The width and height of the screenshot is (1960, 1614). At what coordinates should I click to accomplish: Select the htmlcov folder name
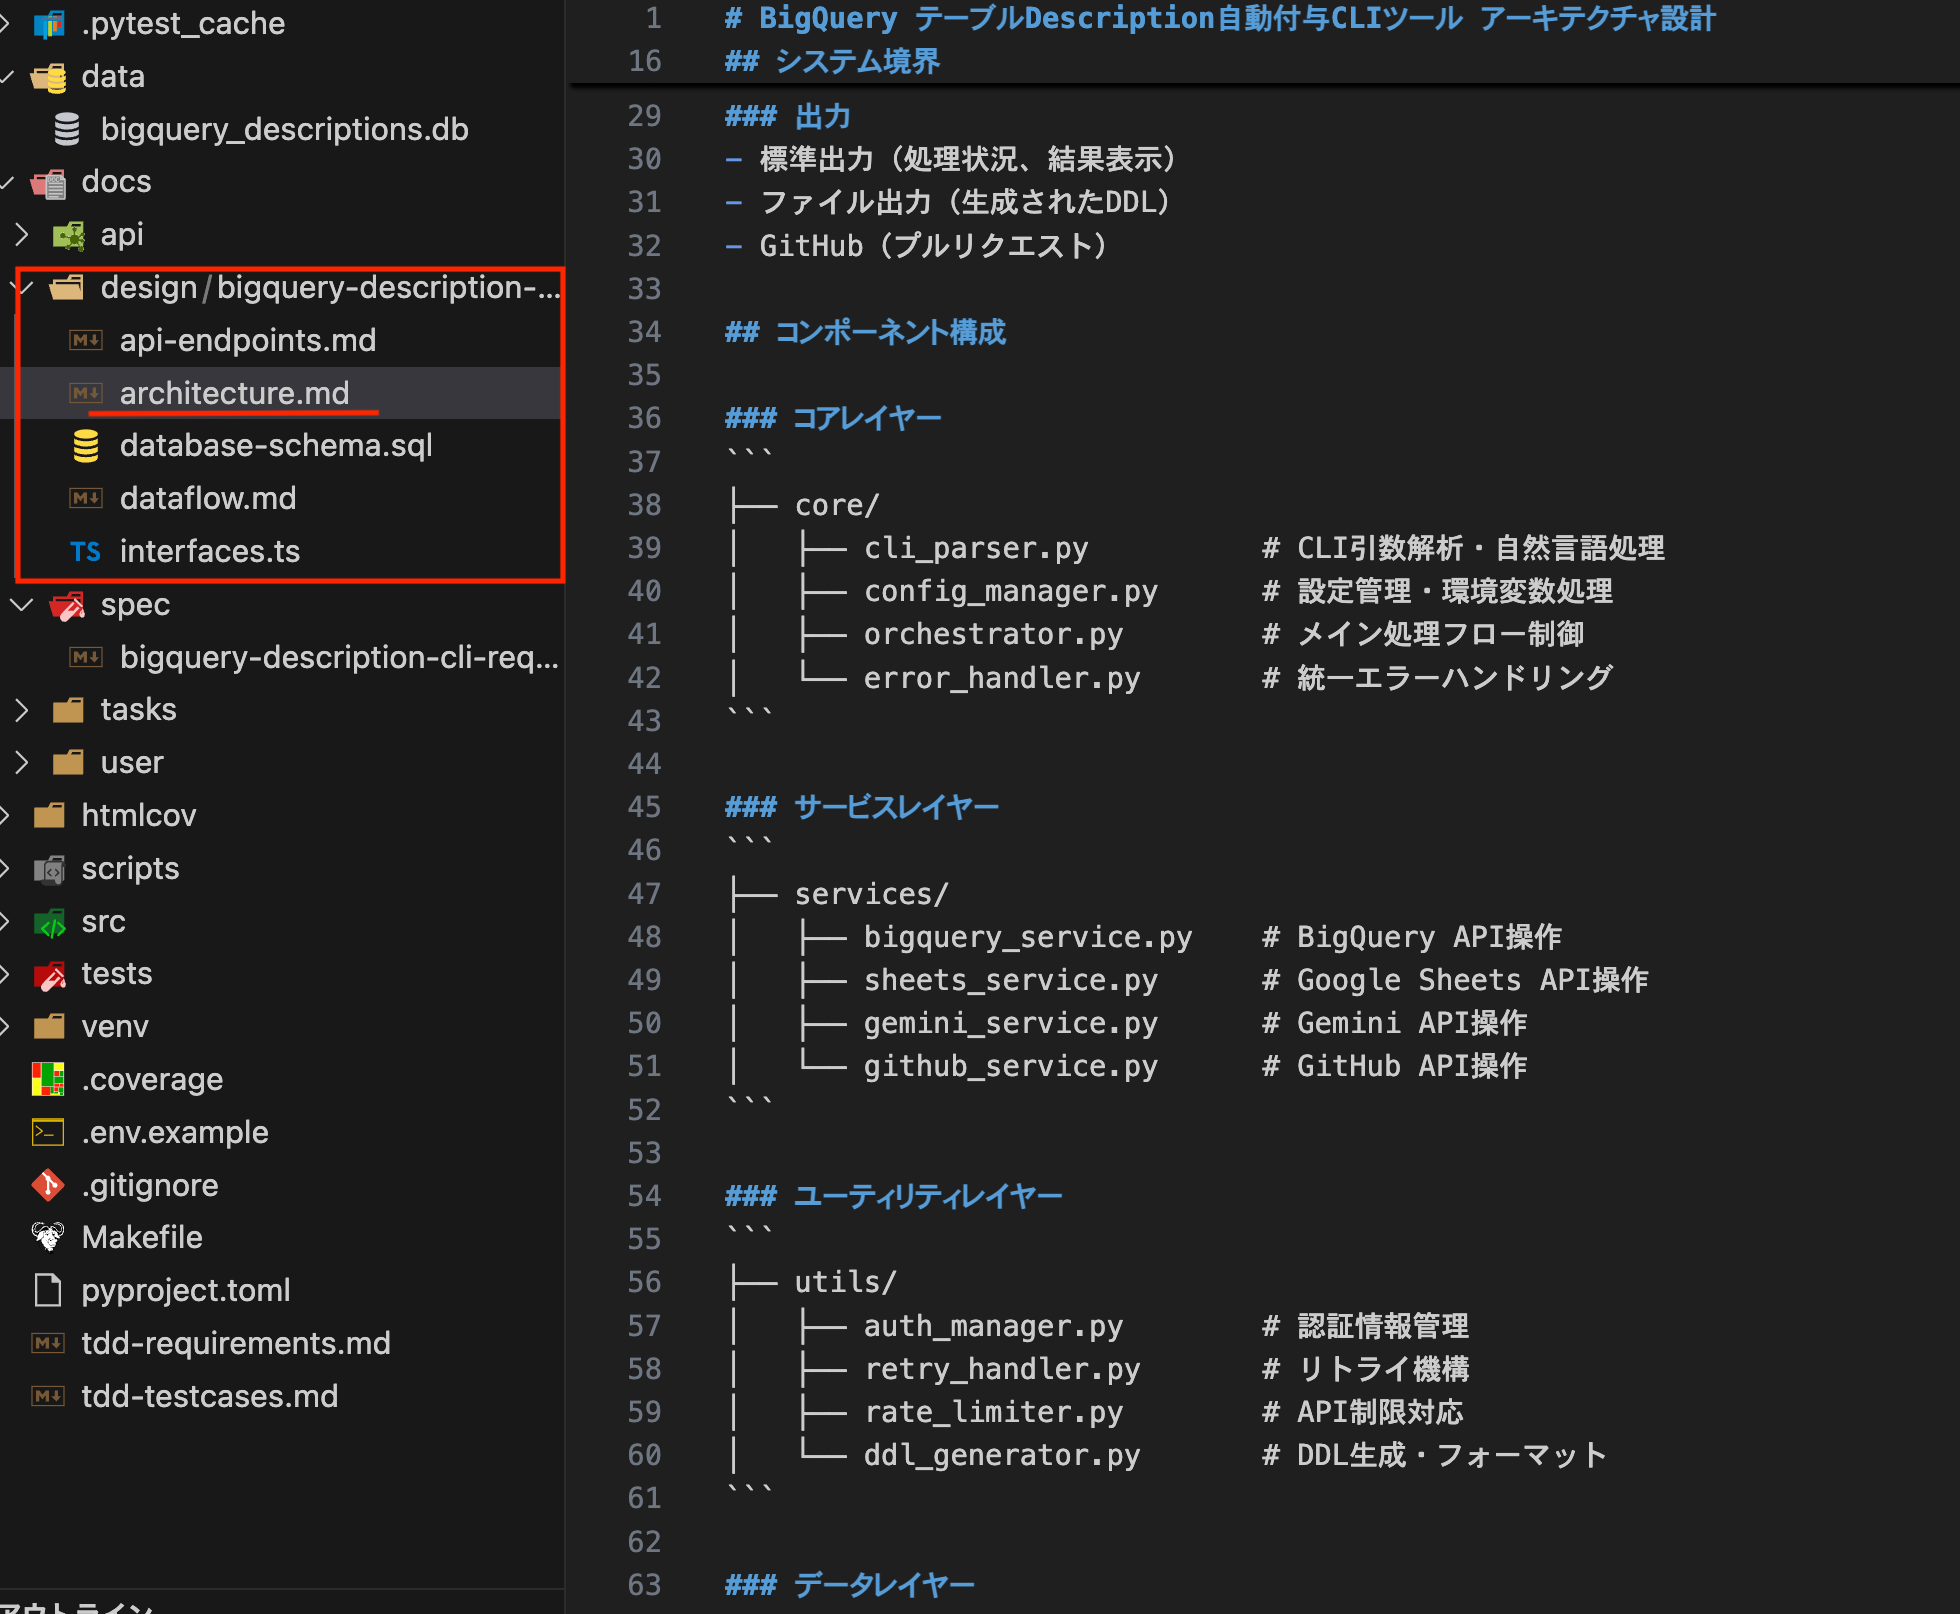click(x=139, y=816)
